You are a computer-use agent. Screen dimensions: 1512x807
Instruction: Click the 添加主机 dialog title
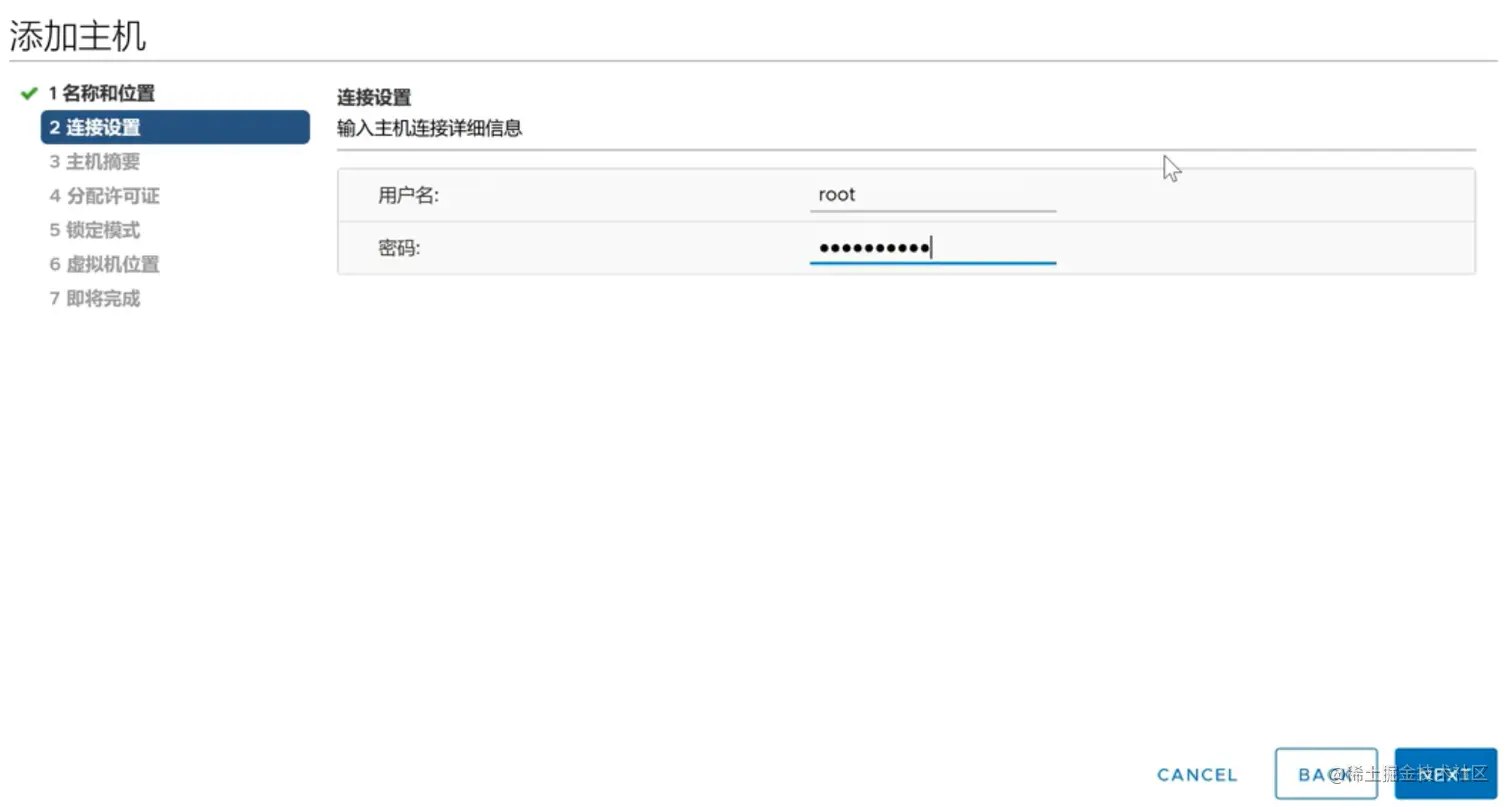click(x=78, y=36)
